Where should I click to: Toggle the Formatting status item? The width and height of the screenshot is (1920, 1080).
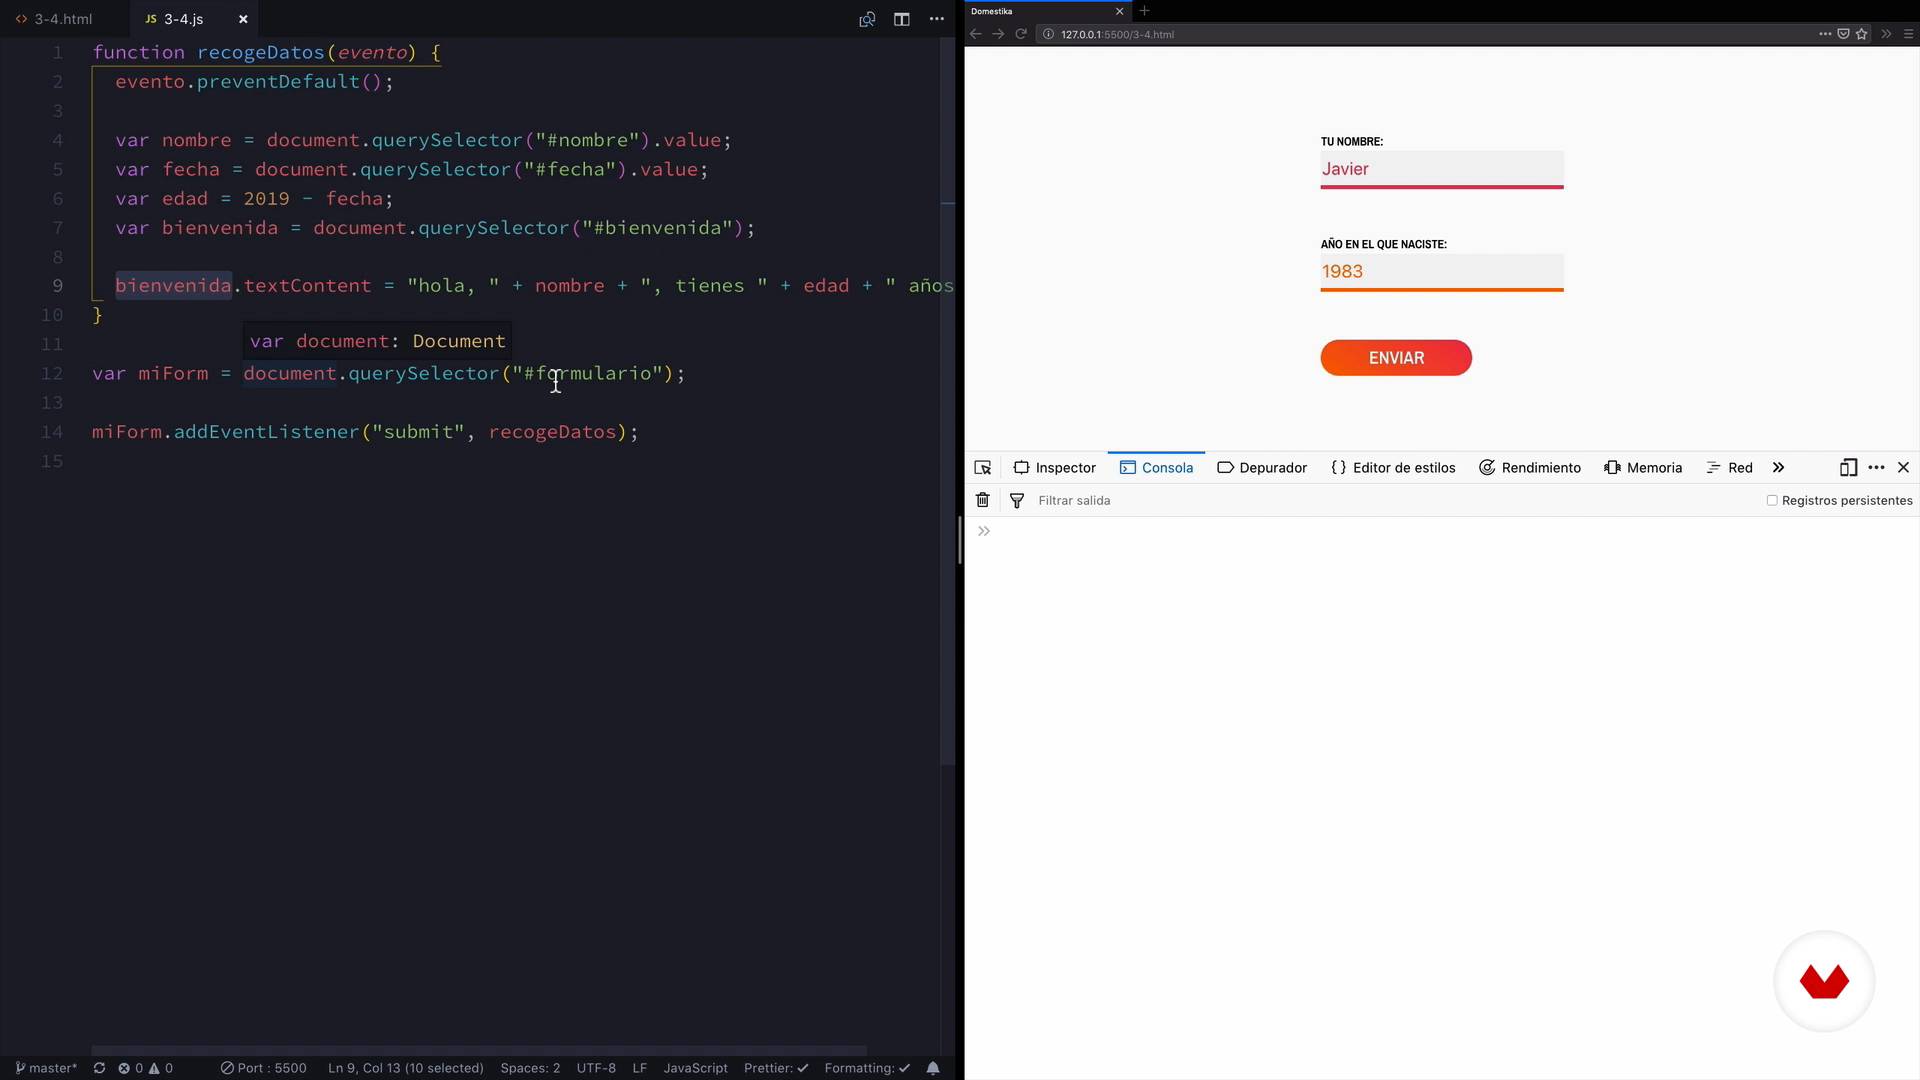click(x=867, y=1068)
